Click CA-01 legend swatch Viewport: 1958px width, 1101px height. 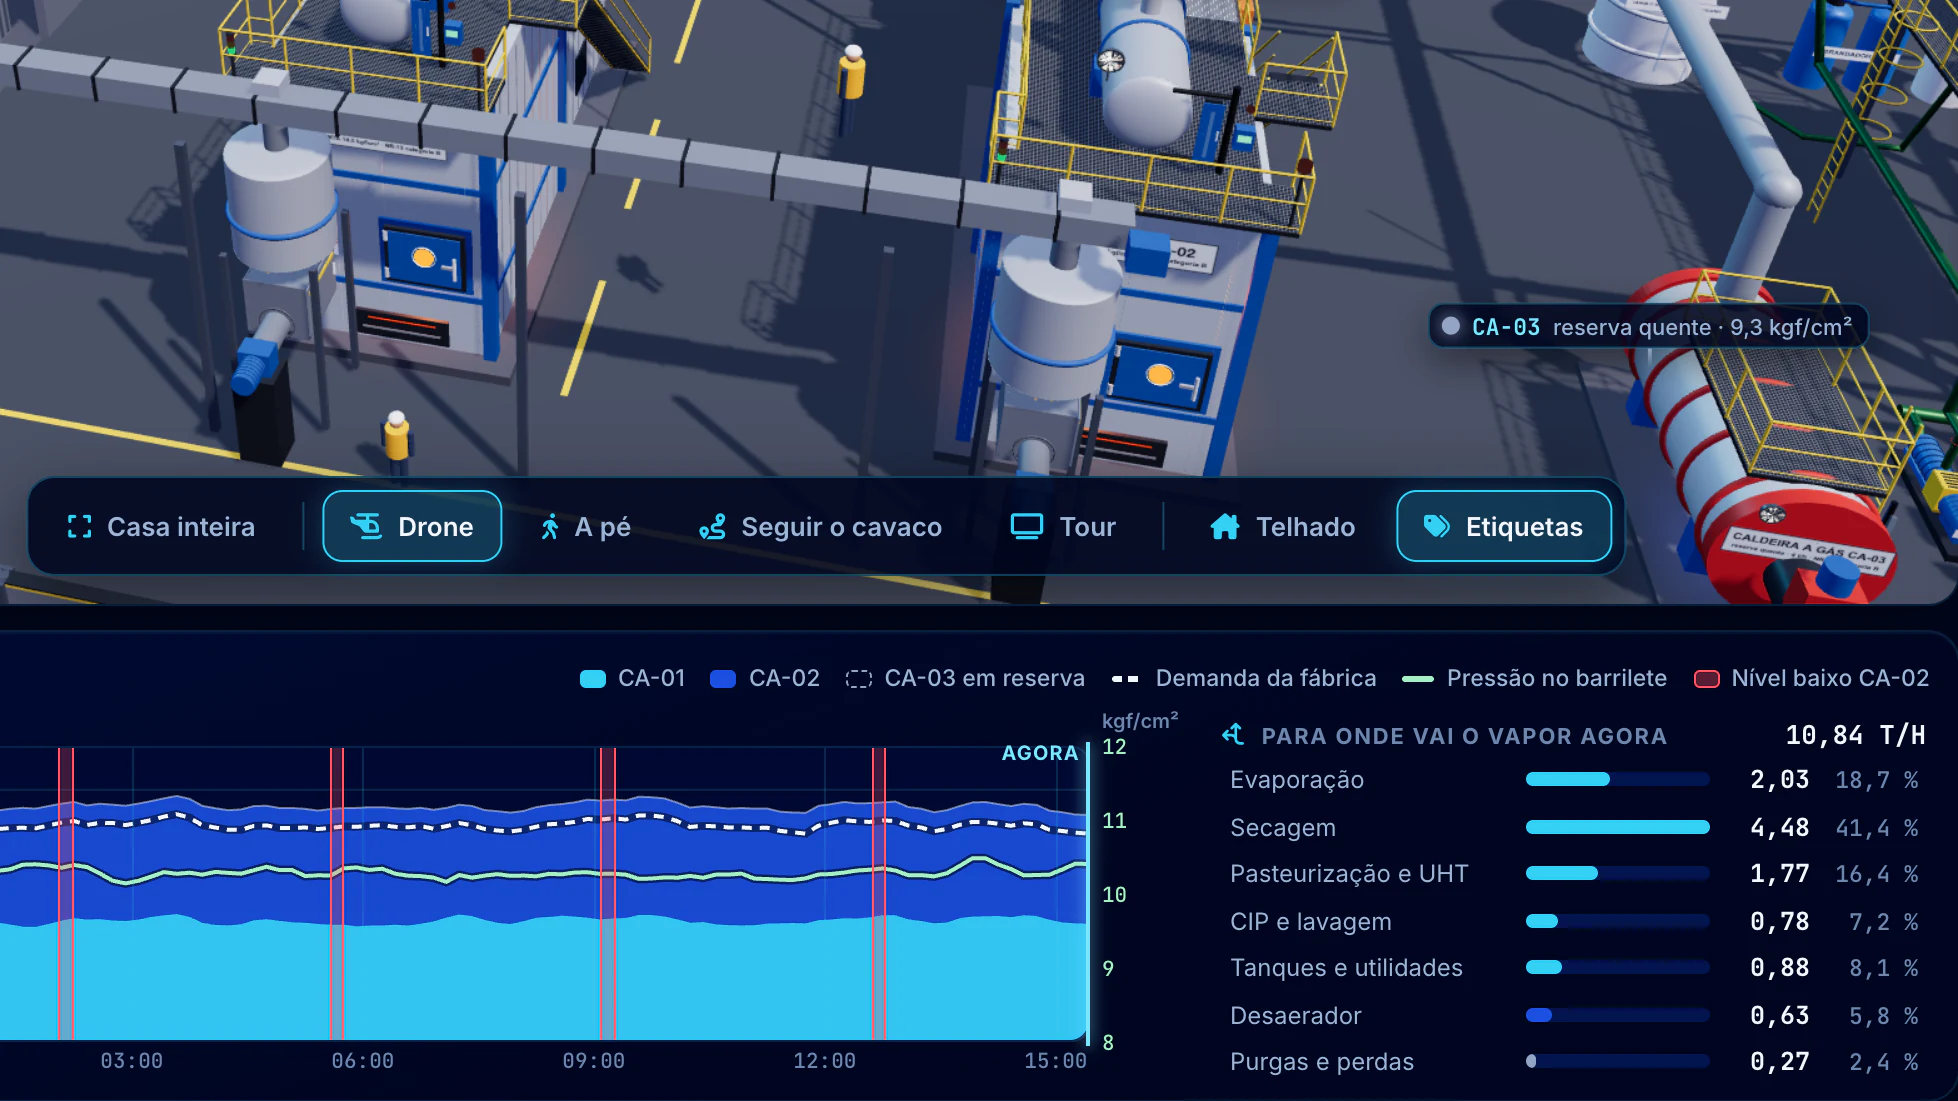click(593, 679)
